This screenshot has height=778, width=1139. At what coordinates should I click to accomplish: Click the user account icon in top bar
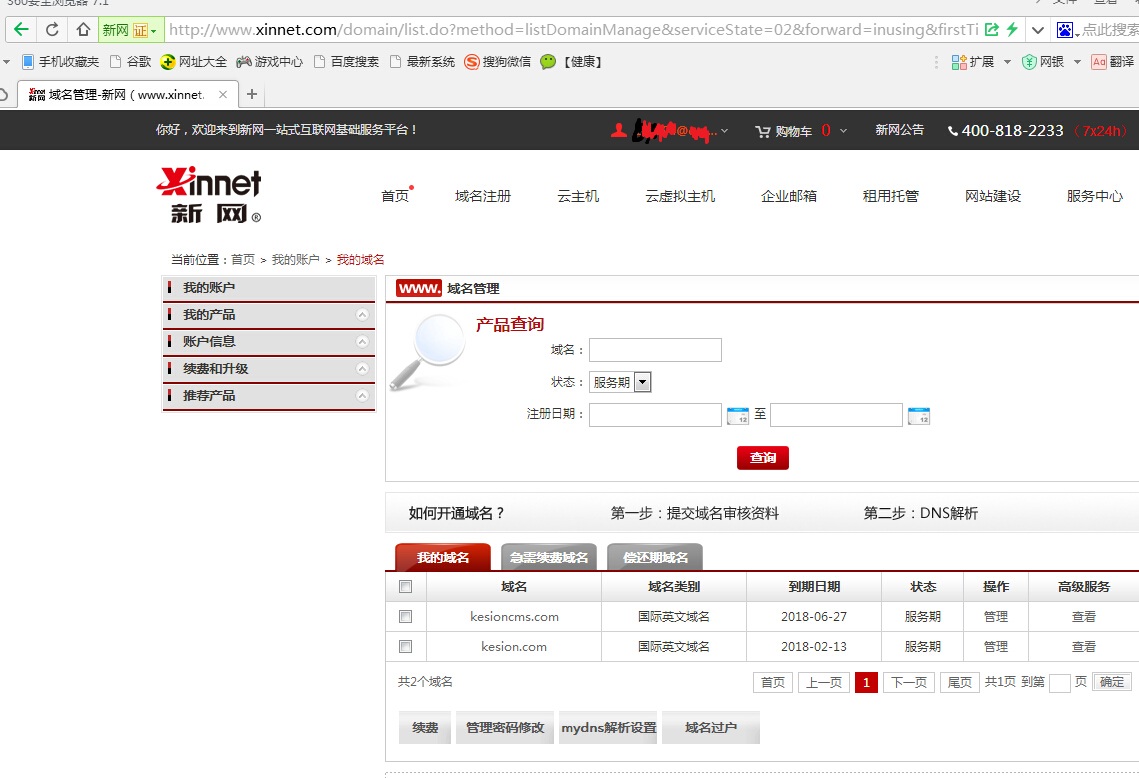618,131
